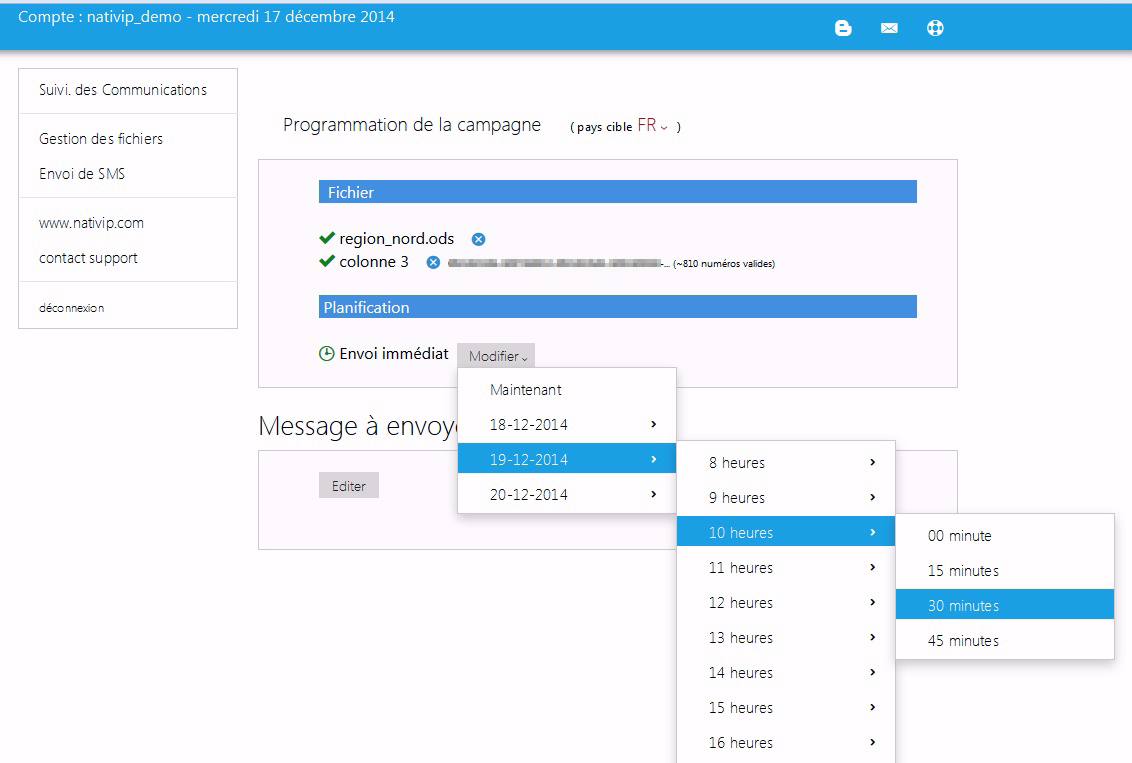Image resolution: width=1132 pixels, height=763 pixels.
Task: Open the Modifier dropdown button
Action: pyautogui.click(x=496, y=356)
